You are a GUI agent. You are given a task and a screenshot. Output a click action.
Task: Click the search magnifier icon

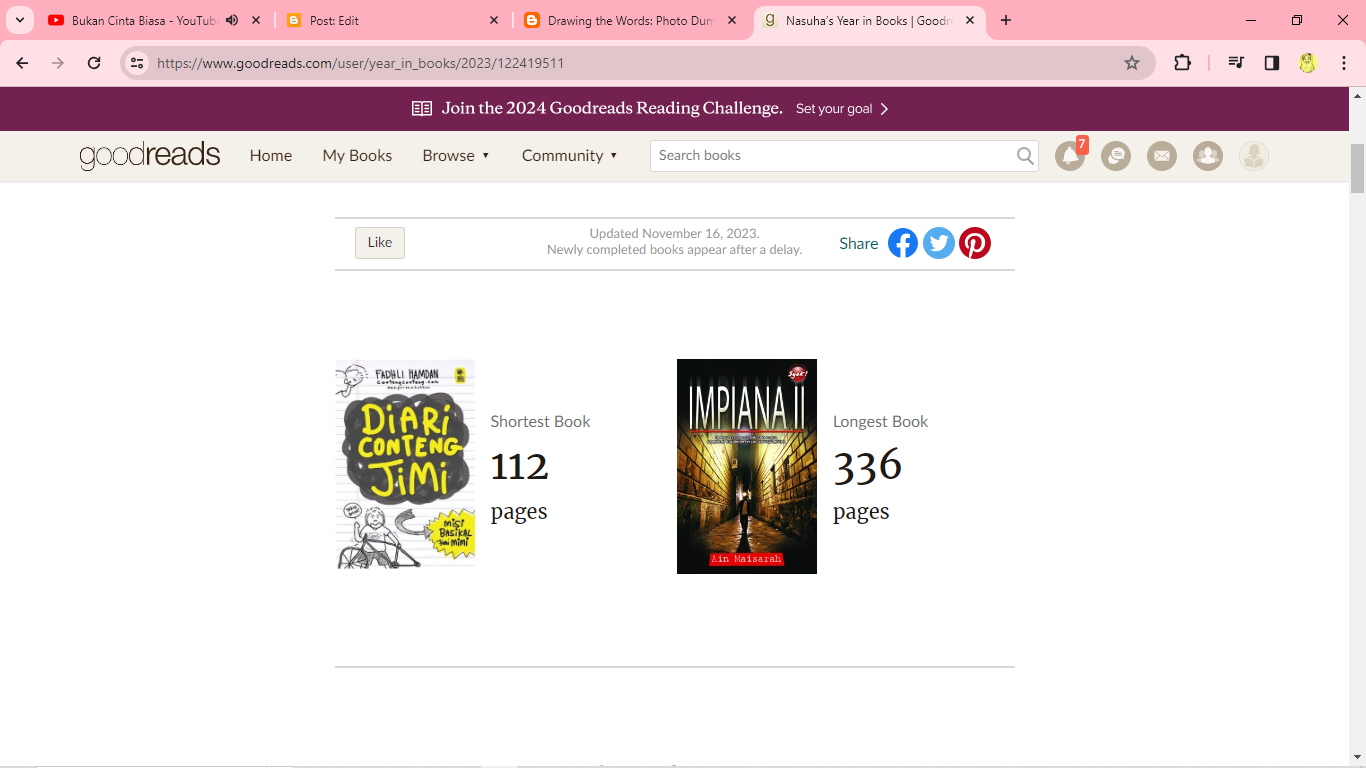(x=1025, y=155)
